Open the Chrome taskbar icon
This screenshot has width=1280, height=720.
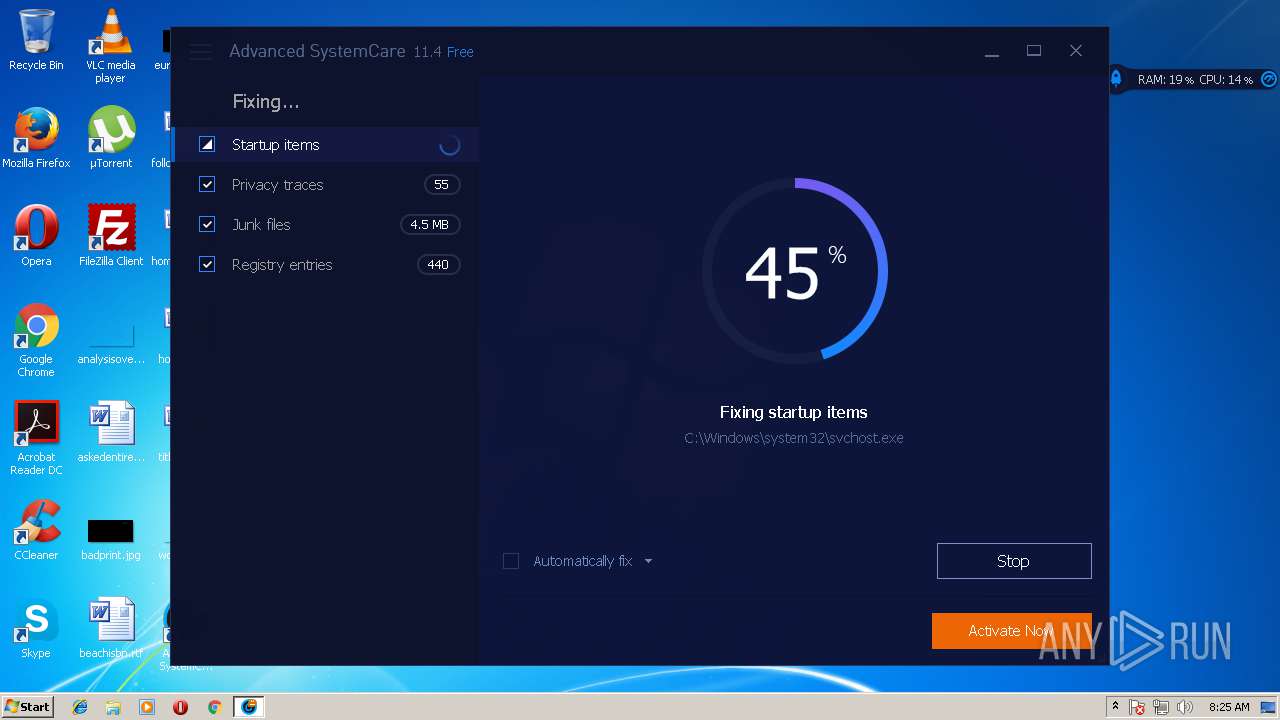214,707
